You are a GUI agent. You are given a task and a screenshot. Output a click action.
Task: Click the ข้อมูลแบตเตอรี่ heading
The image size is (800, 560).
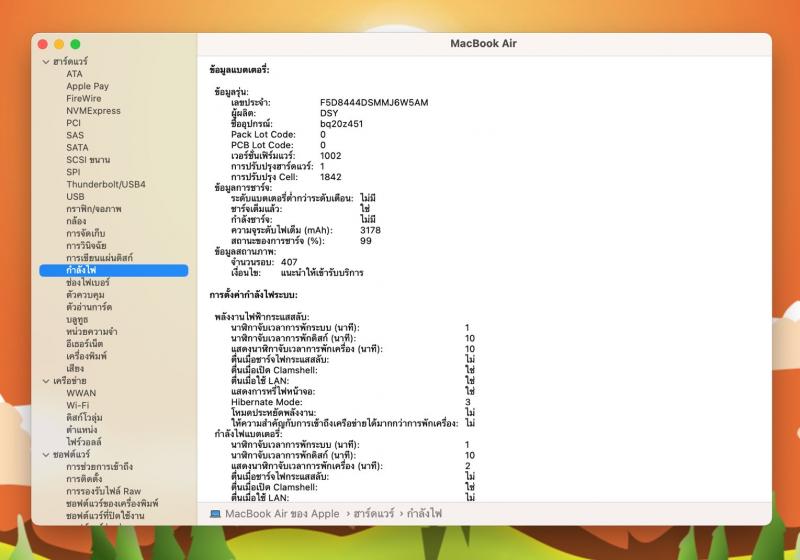point(239,70)
